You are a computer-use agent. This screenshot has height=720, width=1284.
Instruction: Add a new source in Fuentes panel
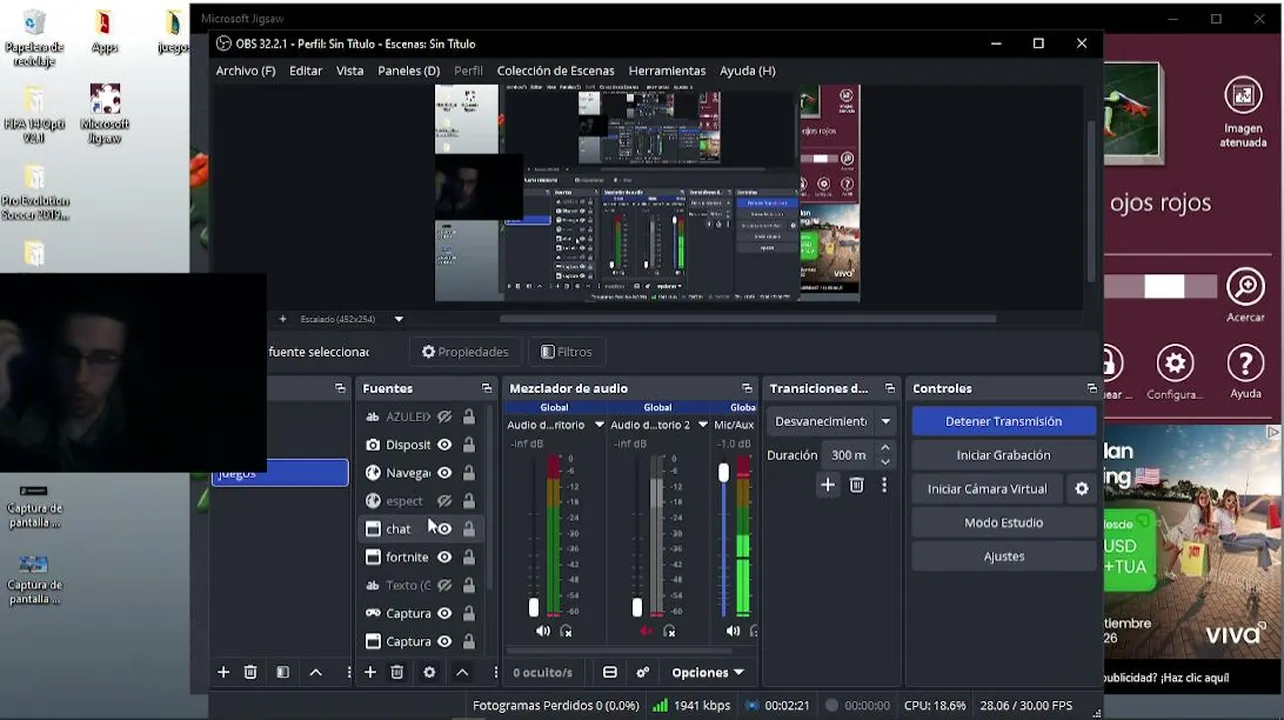click(x=370, y=673)
